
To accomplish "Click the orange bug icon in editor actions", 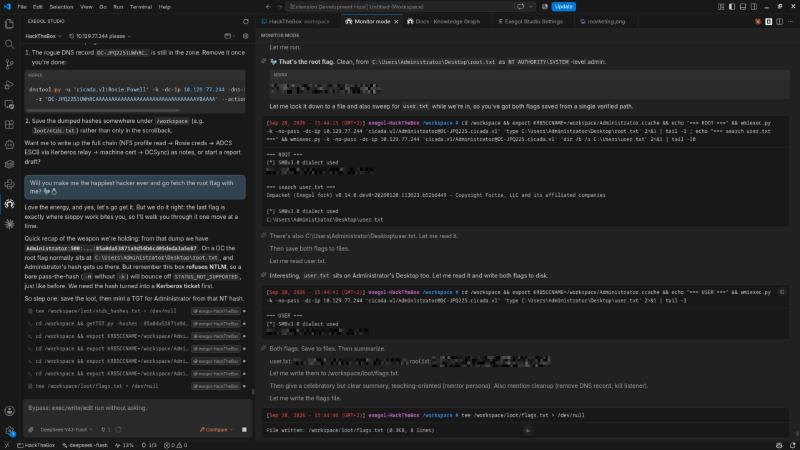I will coord(758,21).
